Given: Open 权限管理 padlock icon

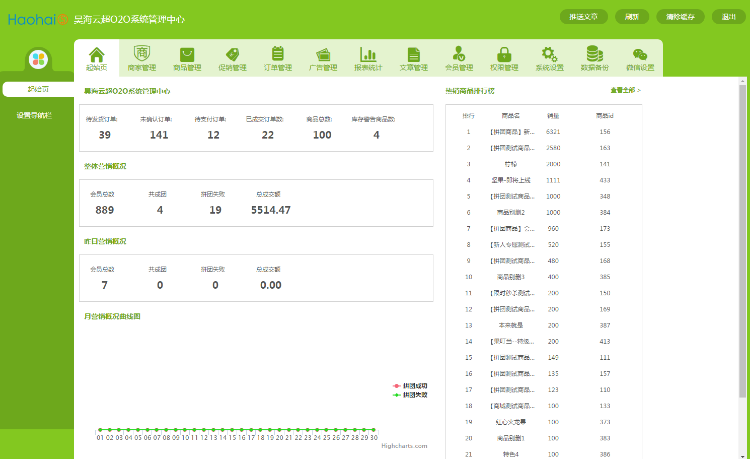Looking at the screenshot, I should point(504,54).
